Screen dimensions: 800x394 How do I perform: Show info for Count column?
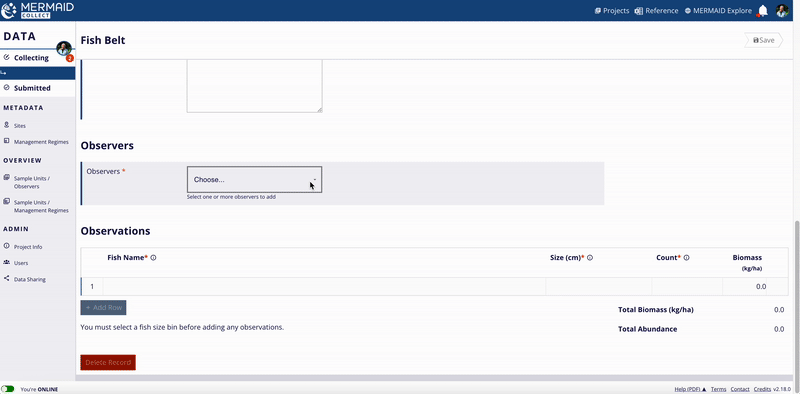tap(686, 258)
